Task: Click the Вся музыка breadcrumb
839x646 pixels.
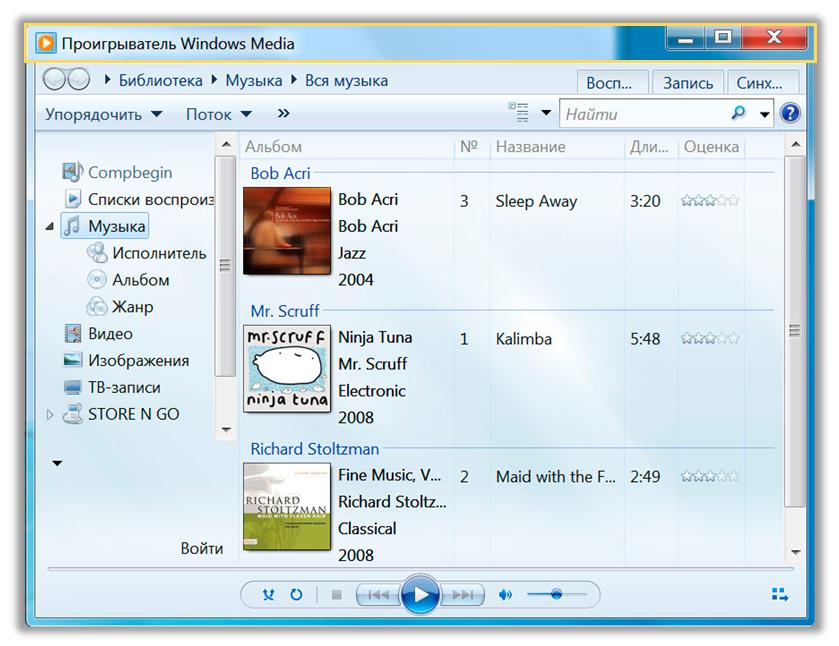Action: tap(347, 80)
